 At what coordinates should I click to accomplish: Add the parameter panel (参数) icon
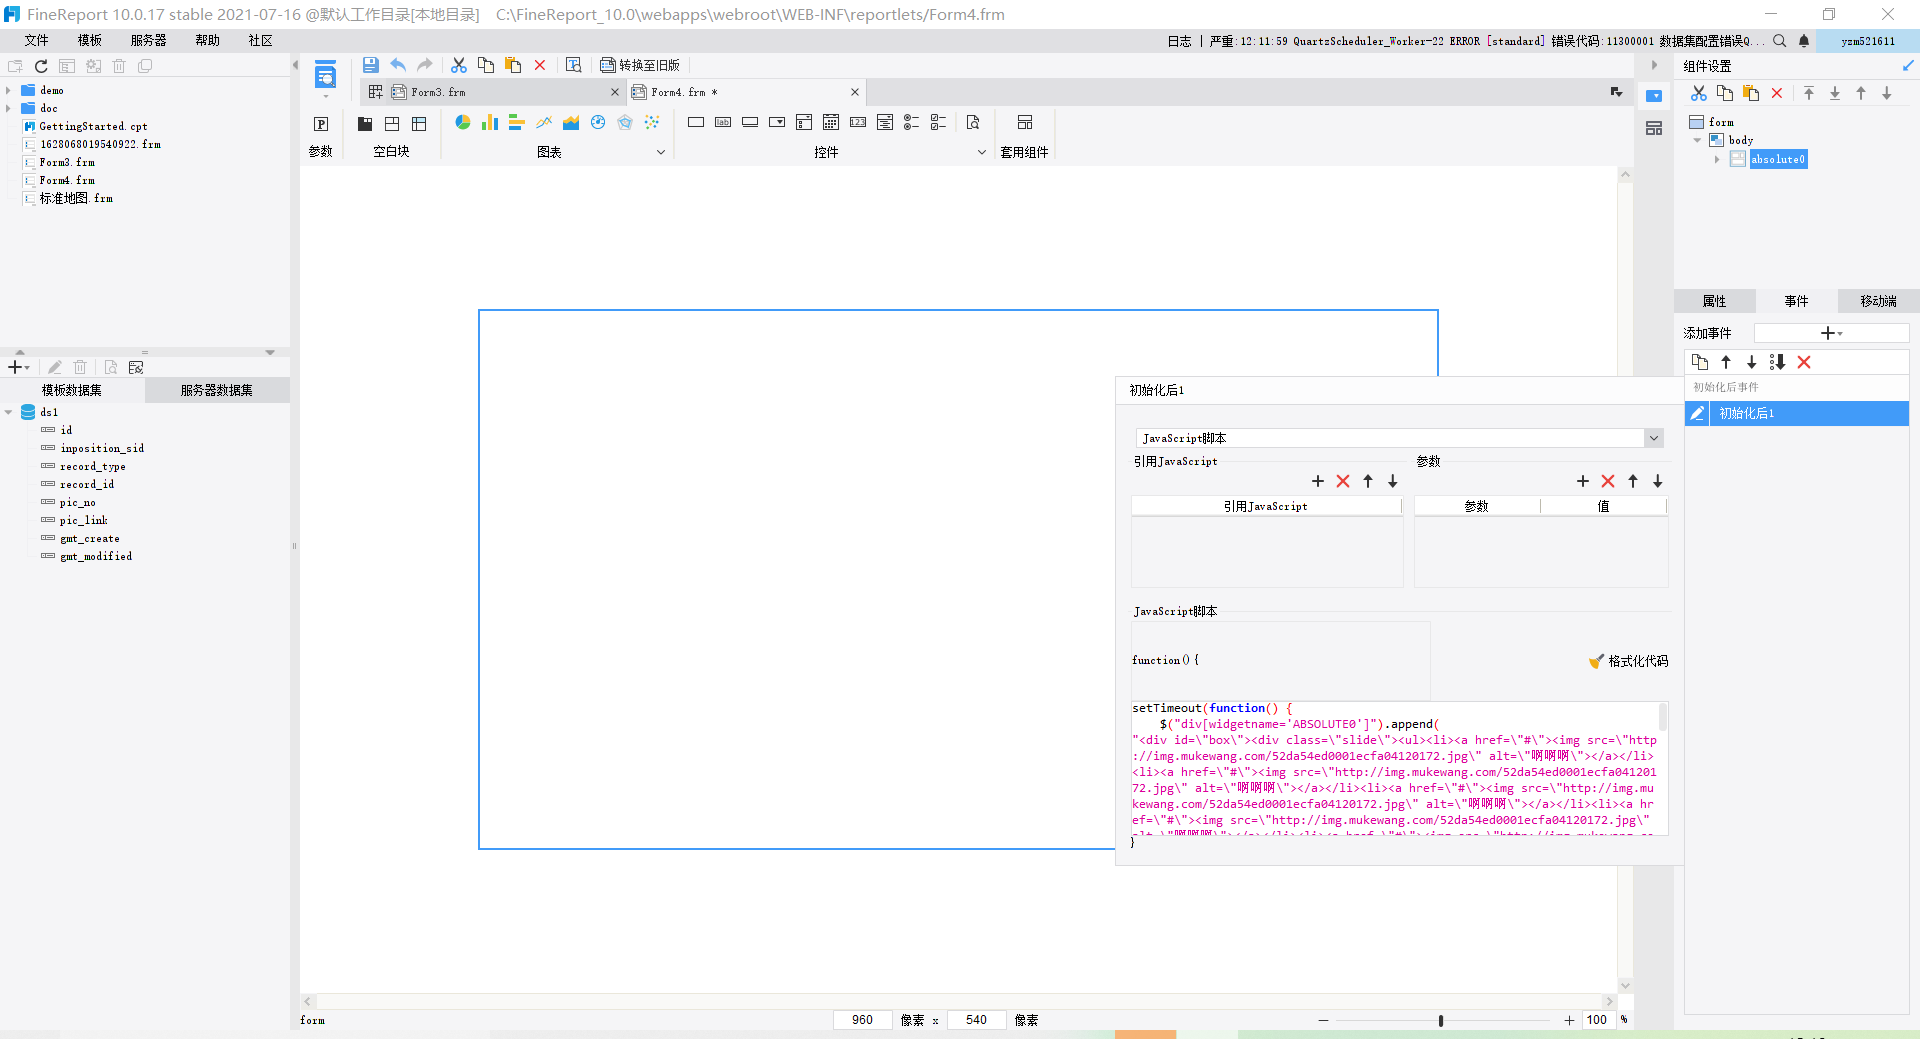coord(321,124)
